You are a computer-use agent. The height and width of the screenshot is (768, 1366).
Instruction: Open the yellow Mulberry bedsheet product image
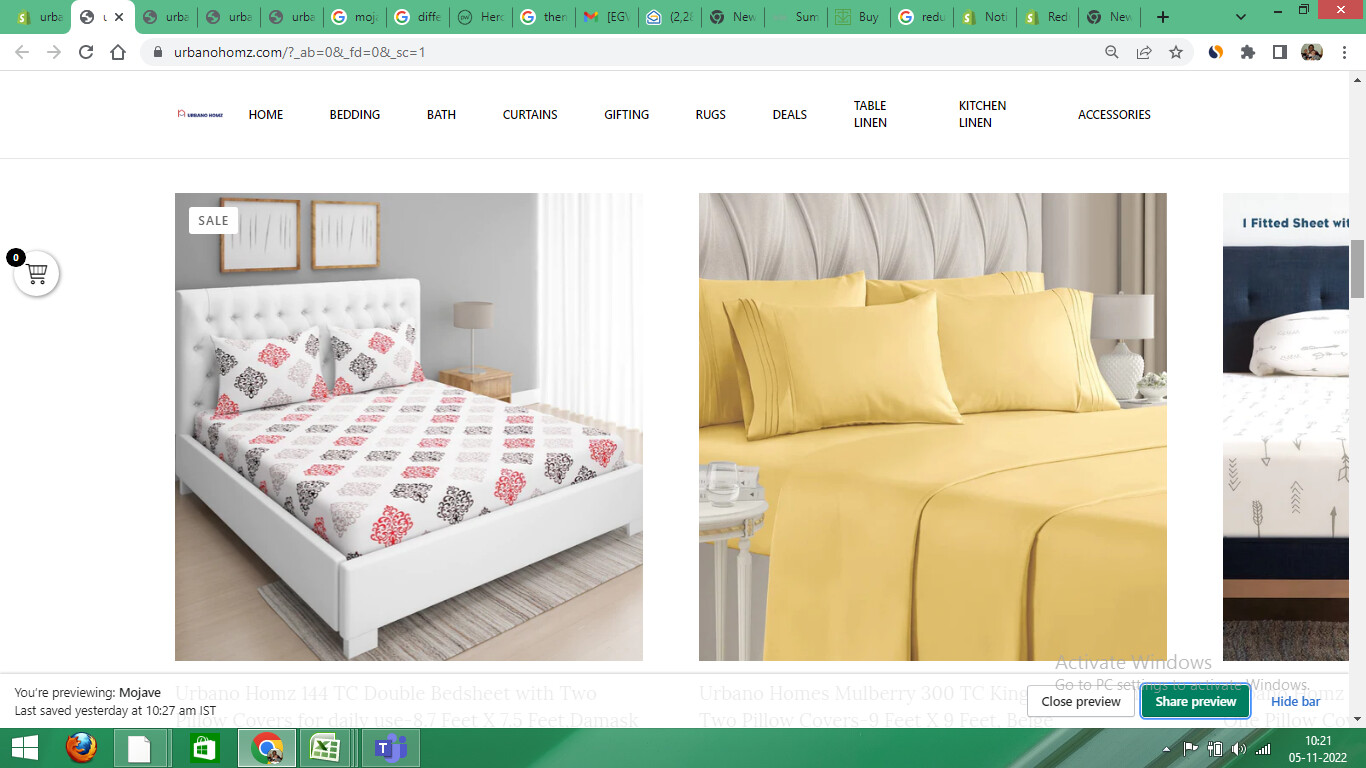coord(933,427)
